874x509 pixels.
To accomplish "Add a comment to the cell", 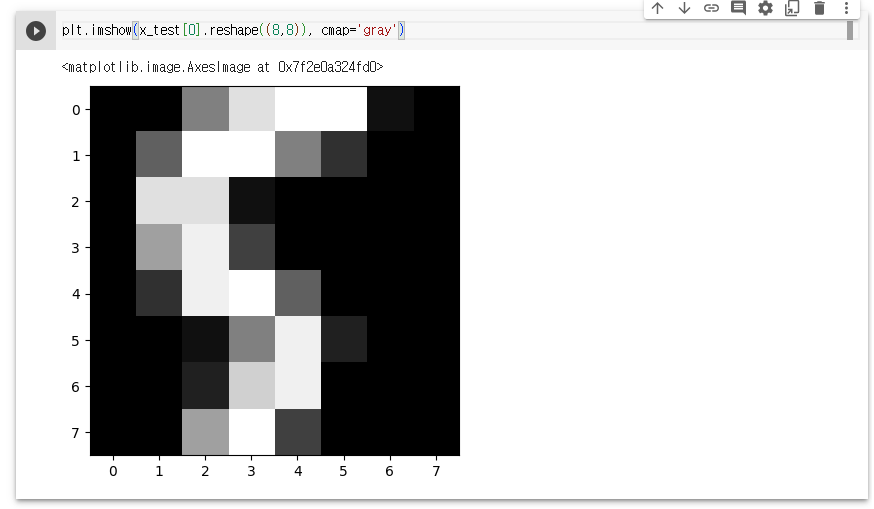I will 739,8.
